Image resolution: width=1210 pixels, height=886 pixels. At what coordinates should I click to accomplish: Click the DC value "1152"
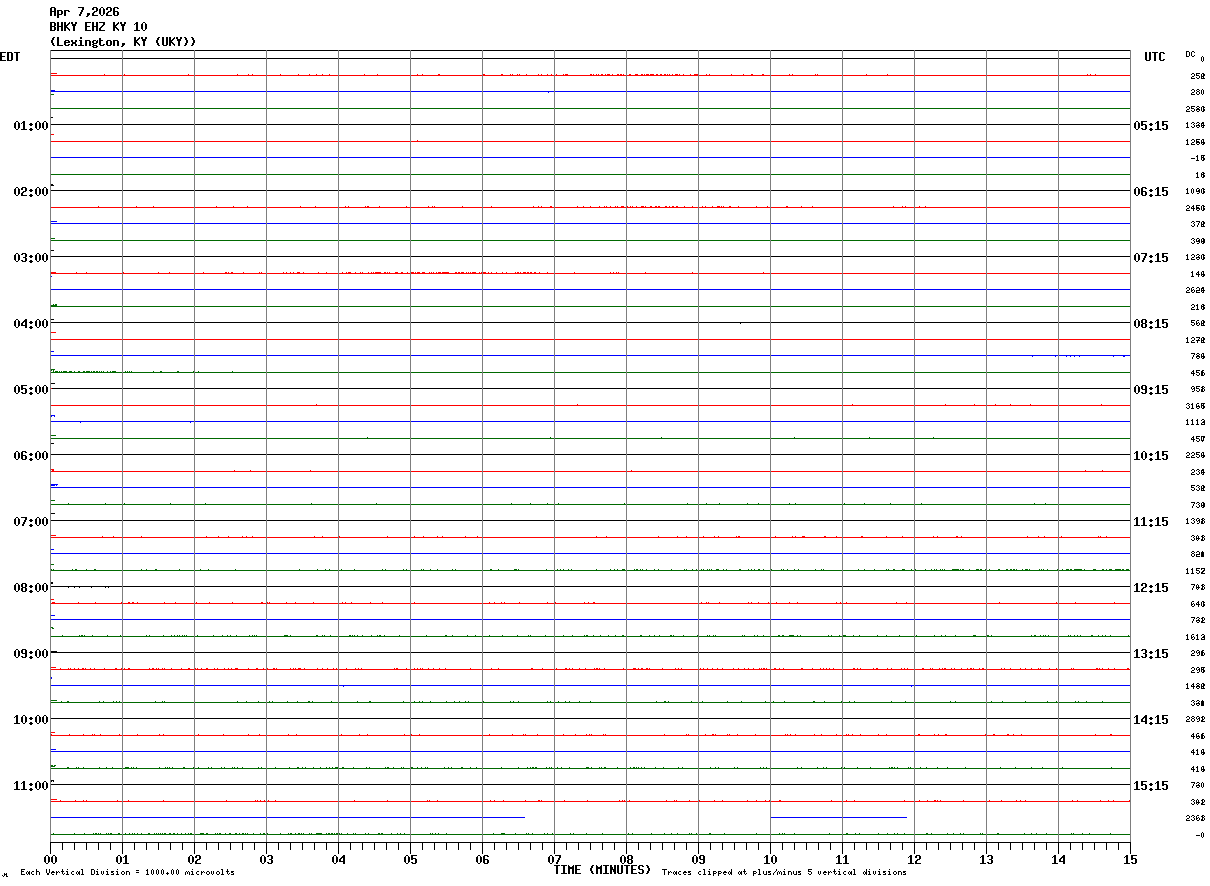(x=1195, y=571)
